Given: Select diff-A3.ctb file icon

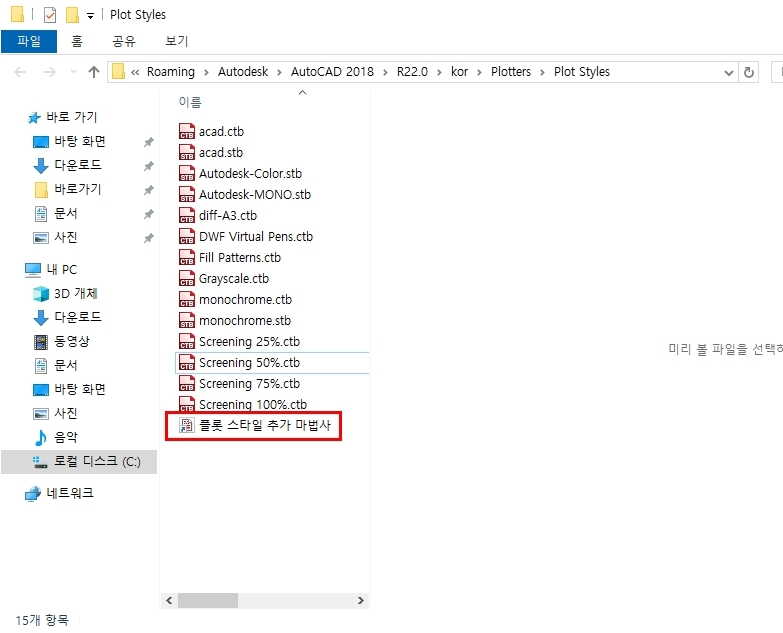Looking at the screenshot, I should 187,215.
